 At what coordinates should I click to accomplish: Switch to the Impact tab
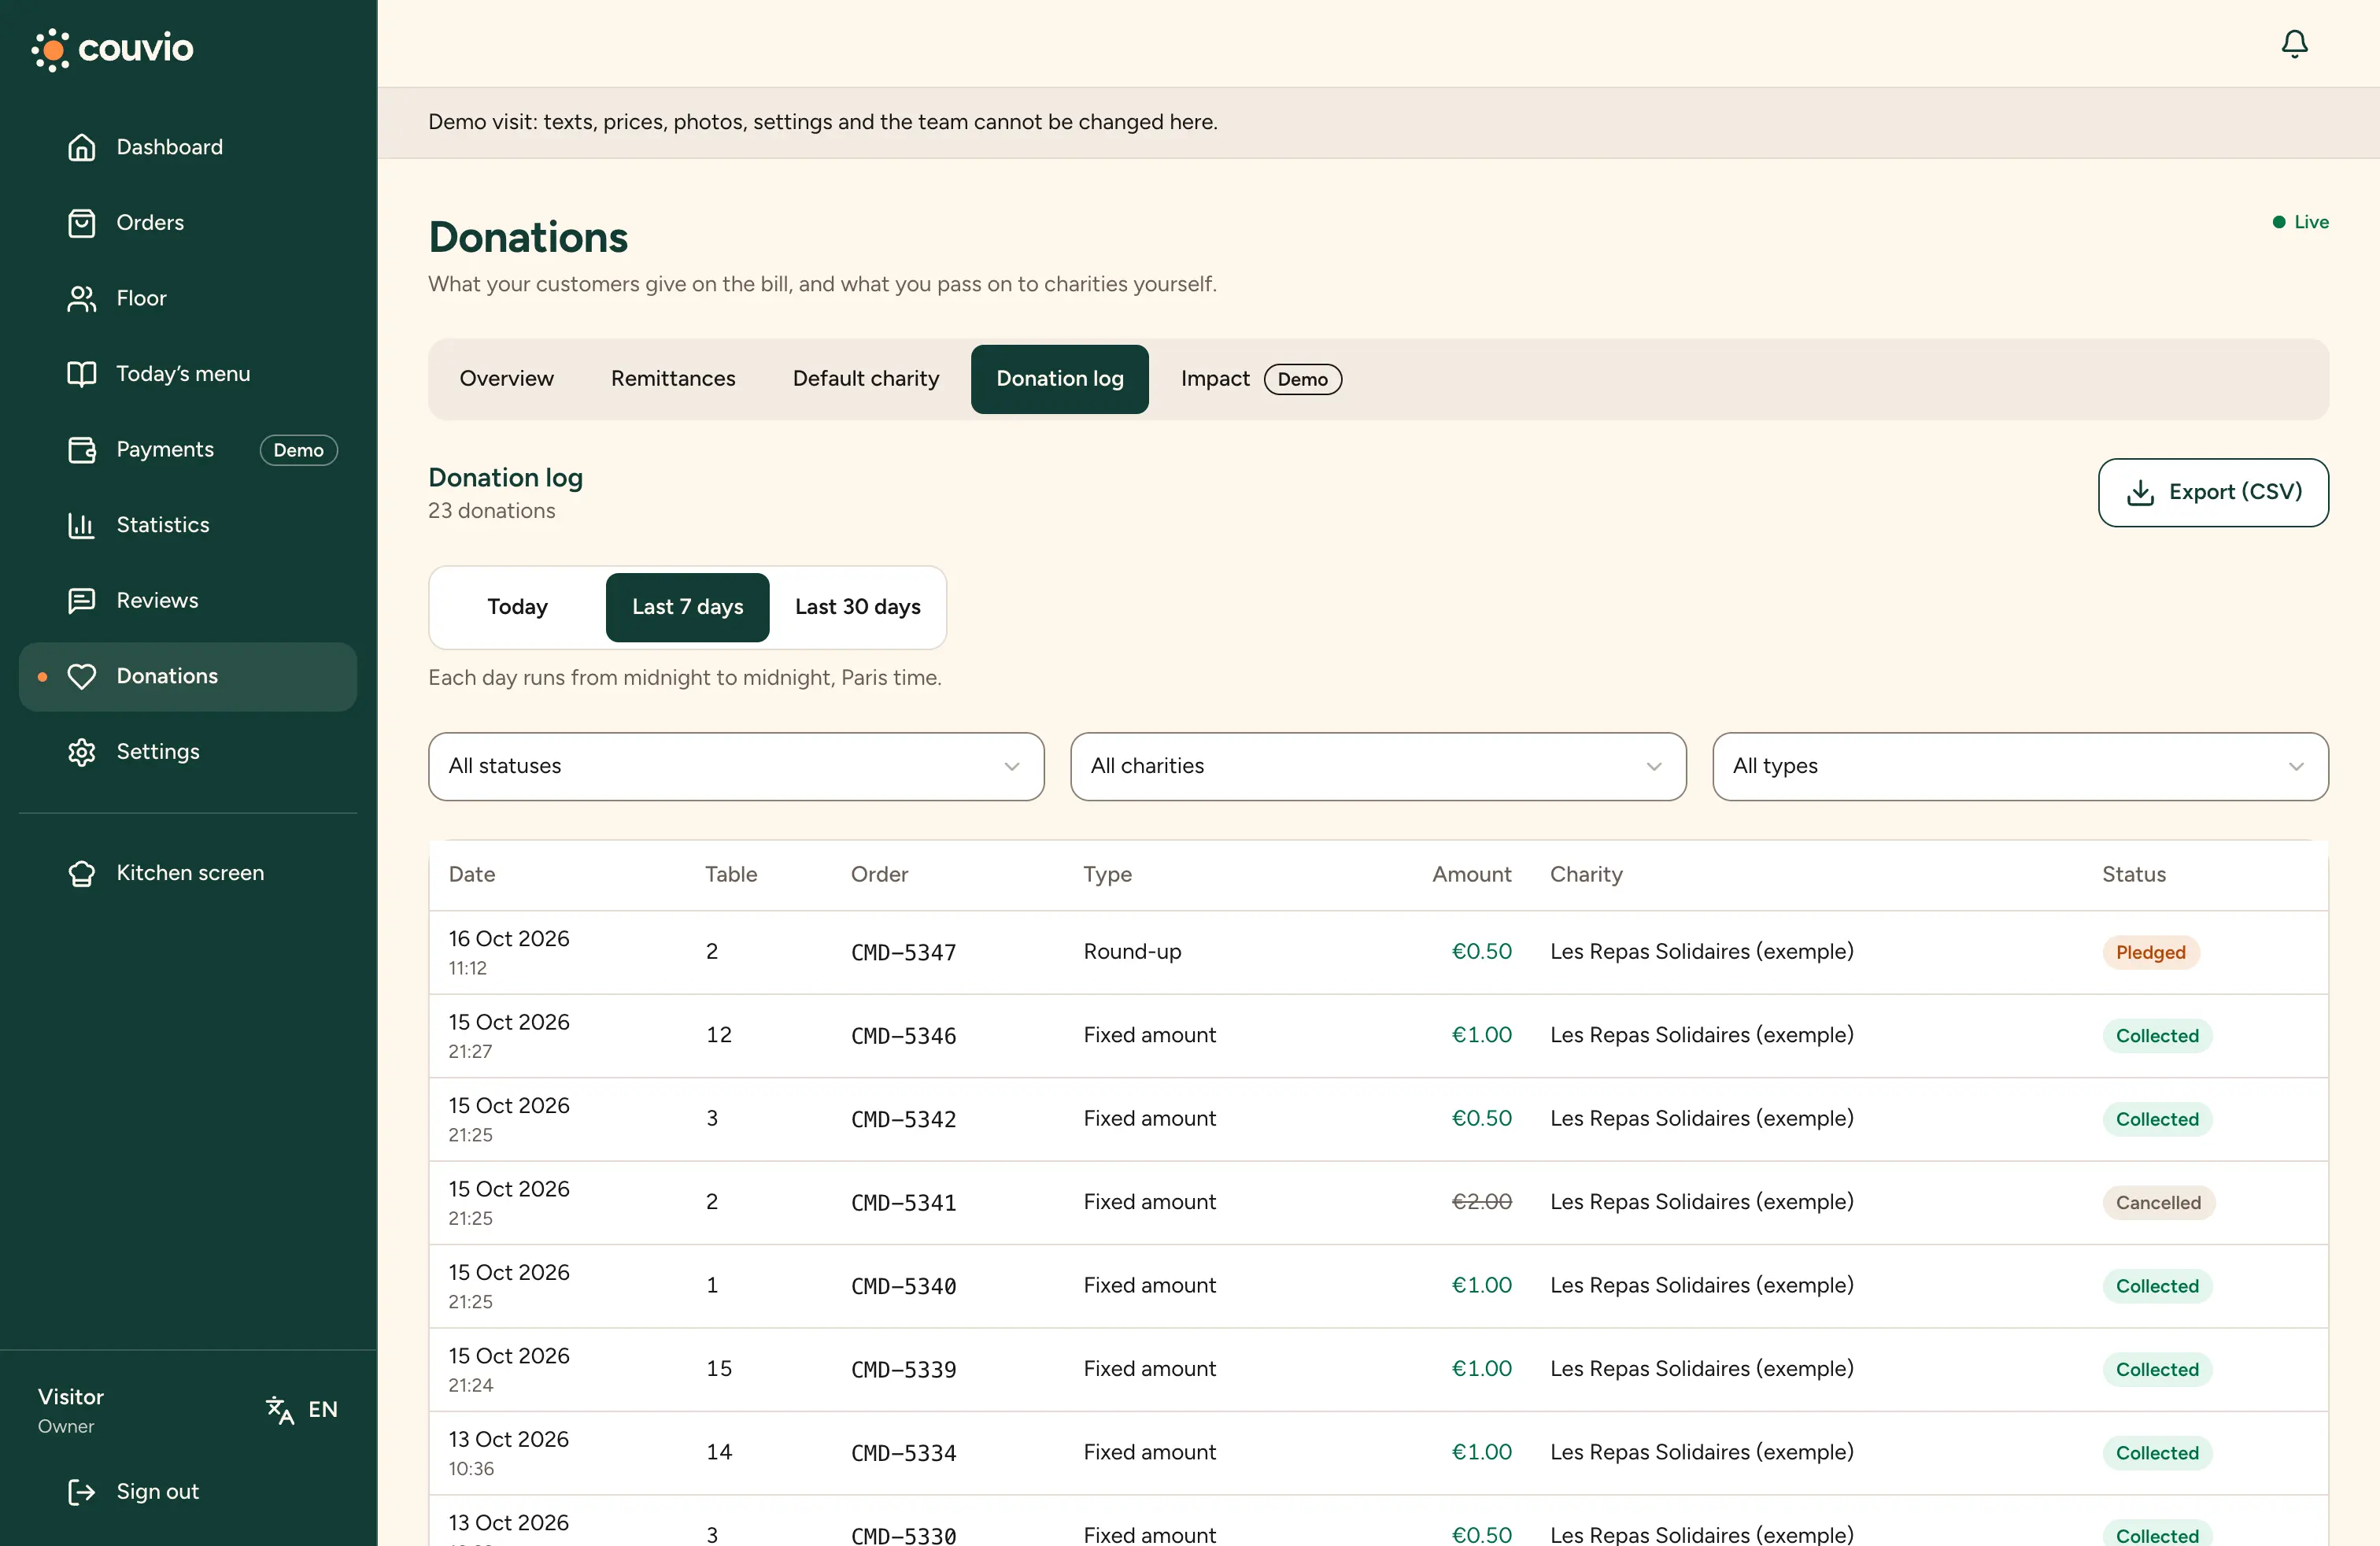(x=1260, y=379)
